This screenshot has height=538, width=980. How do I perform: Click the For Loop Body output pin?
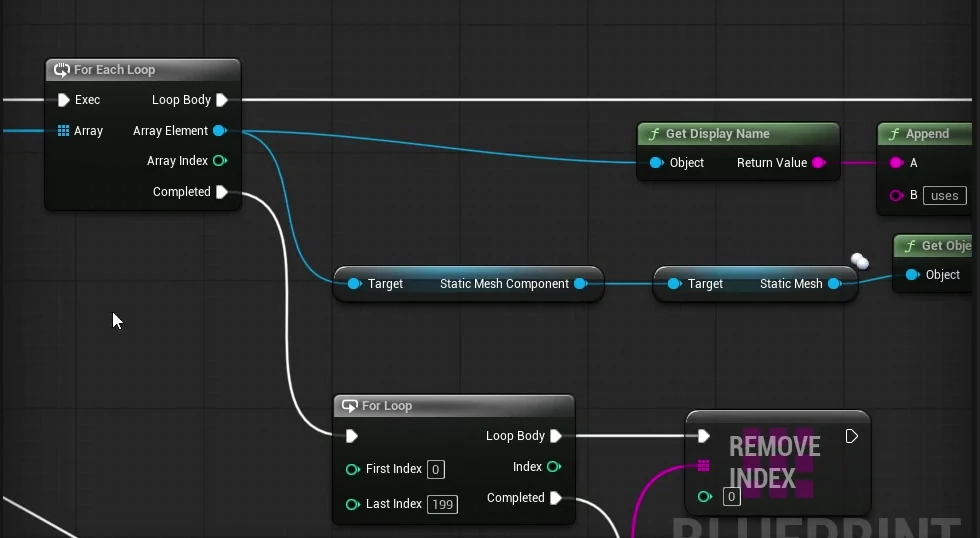(556, 436)
